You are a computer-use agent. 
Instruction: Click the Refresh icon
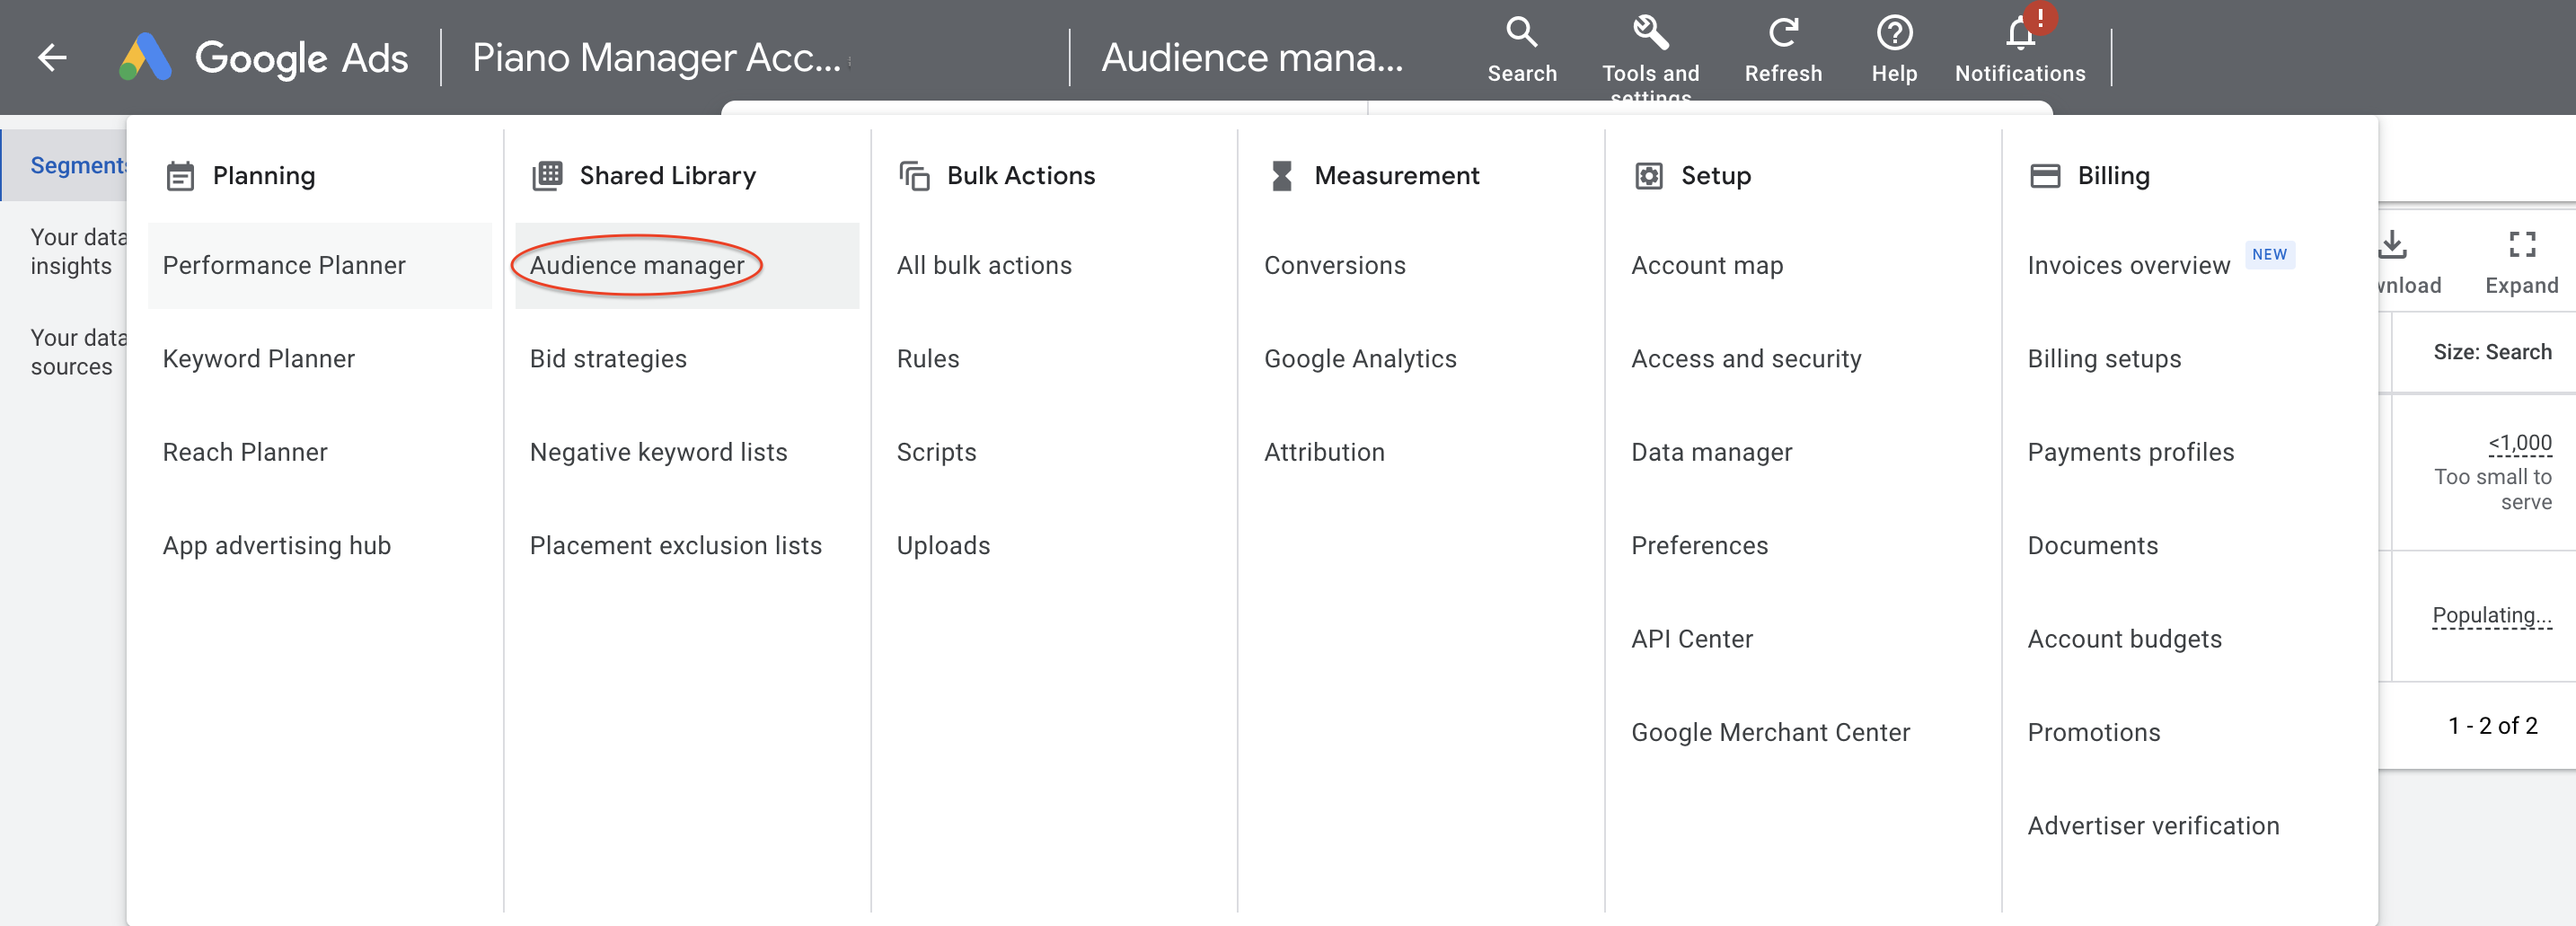1783,33
